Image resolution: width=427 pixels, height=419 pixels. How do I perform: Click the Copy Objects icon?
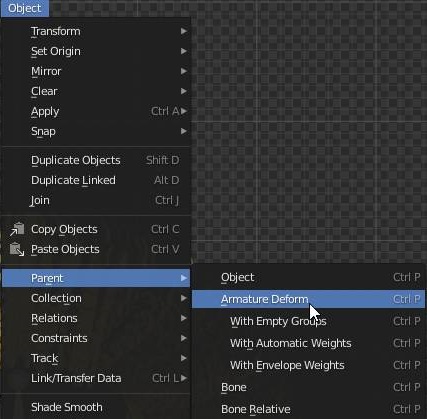click(x=17, y=229)
